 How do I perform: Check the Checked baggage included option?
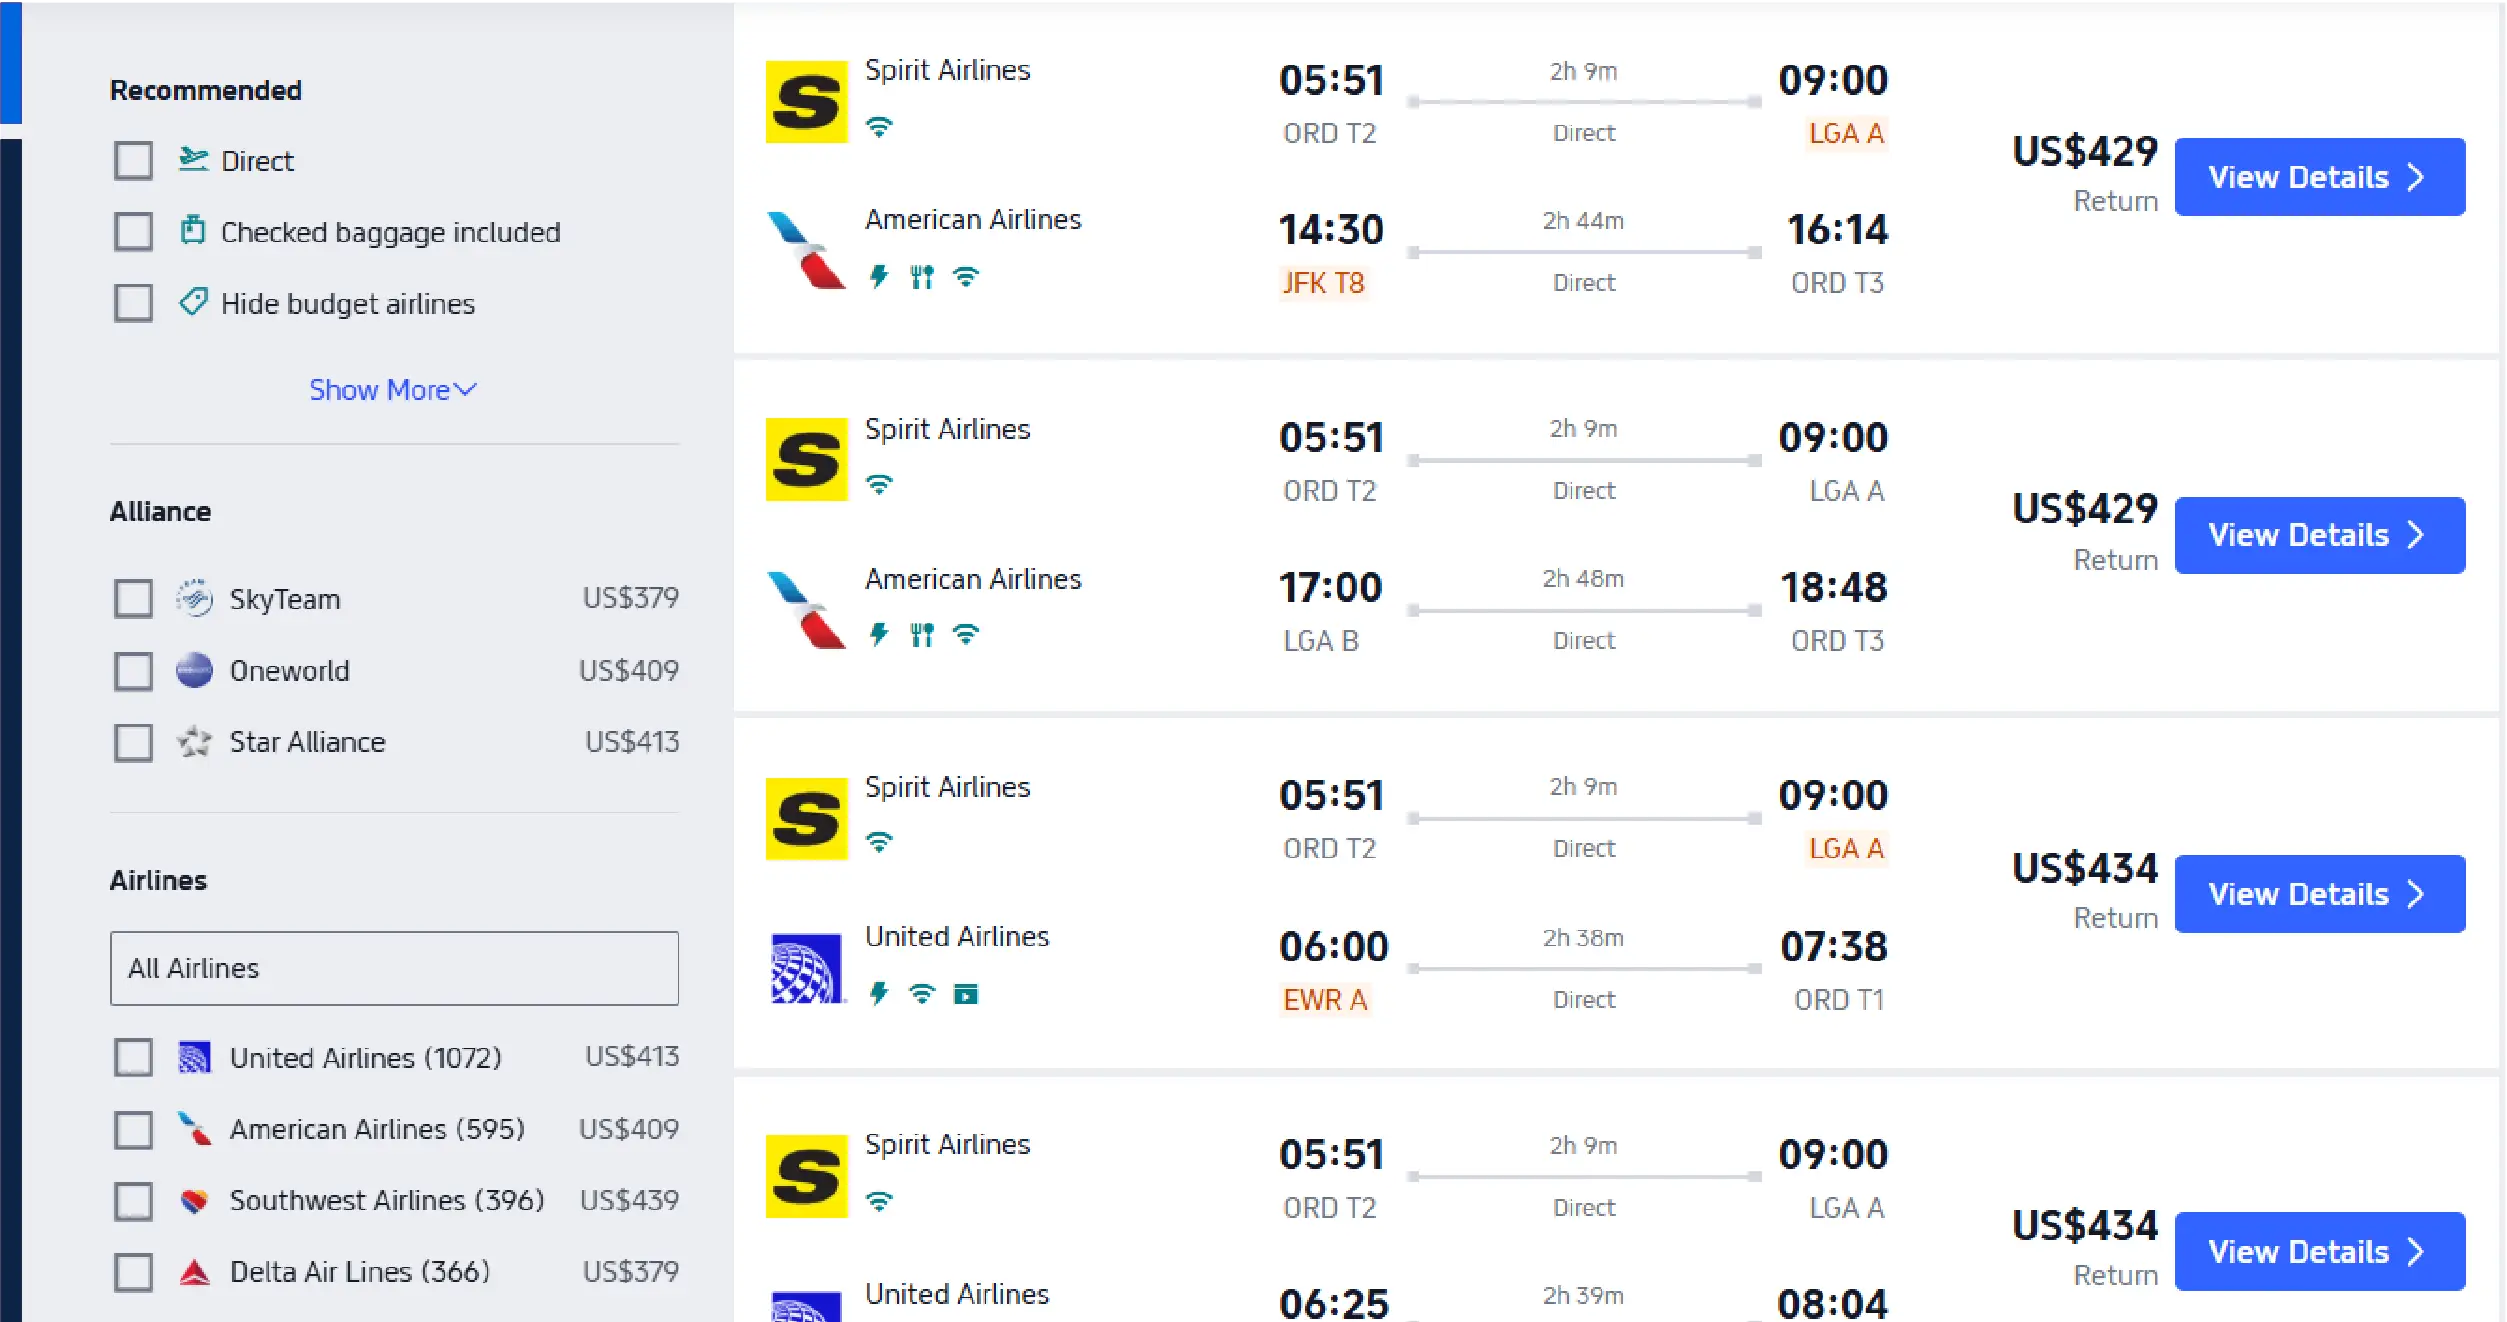click(133, 231)
